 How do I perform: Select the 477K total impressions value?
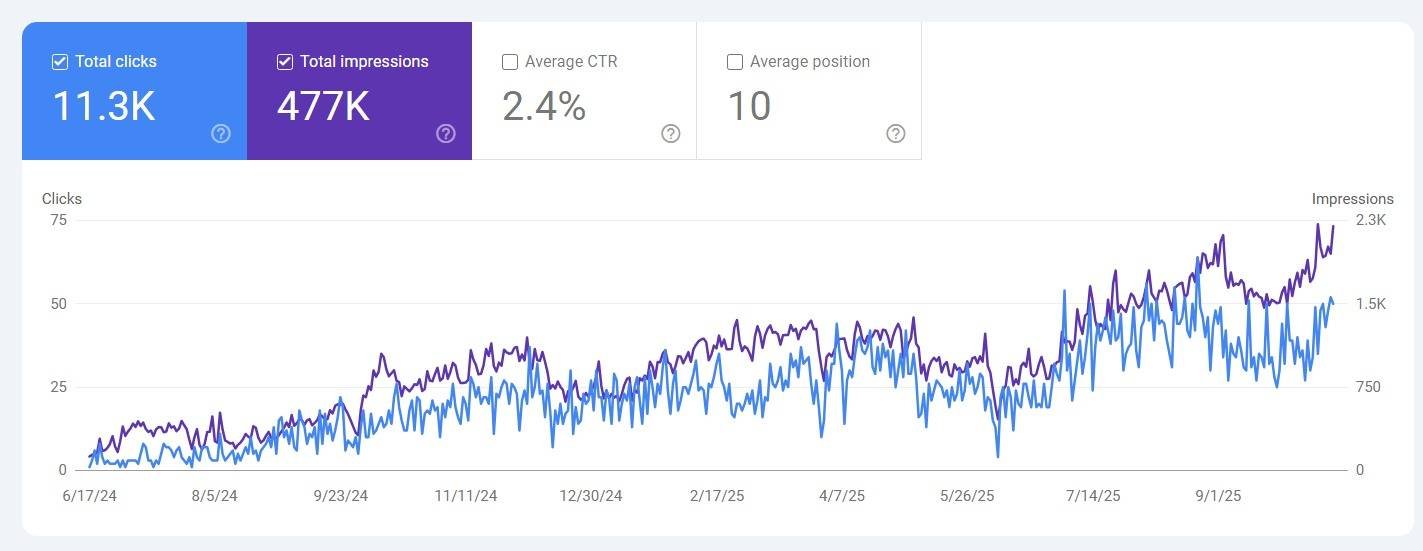pyautogui.click(x=323, y=106)
